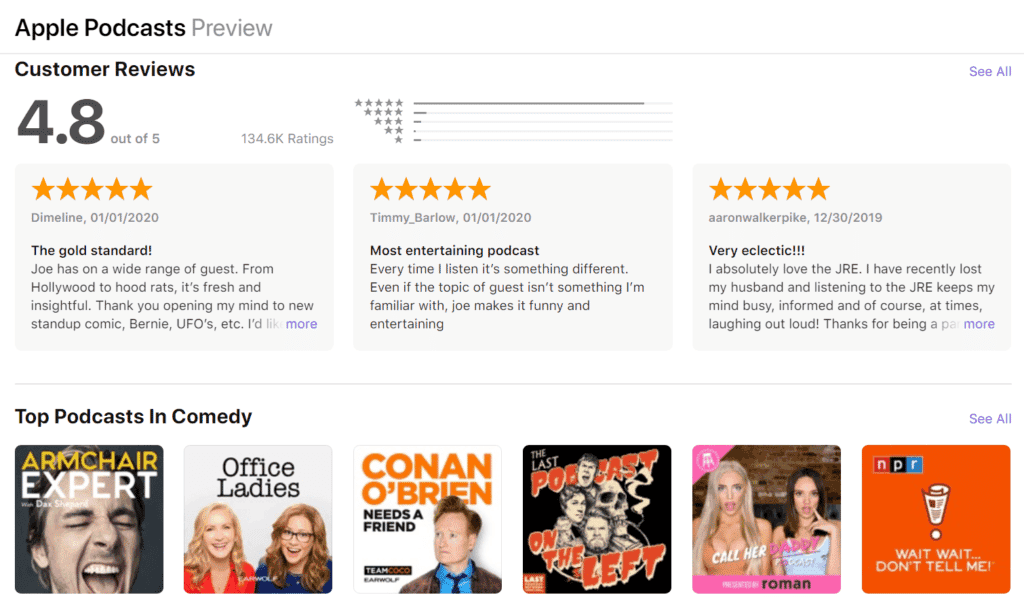The image size is (1024, 599).
Task: Click the review title 'The gold standard!'
Action: tap(91, 251)
